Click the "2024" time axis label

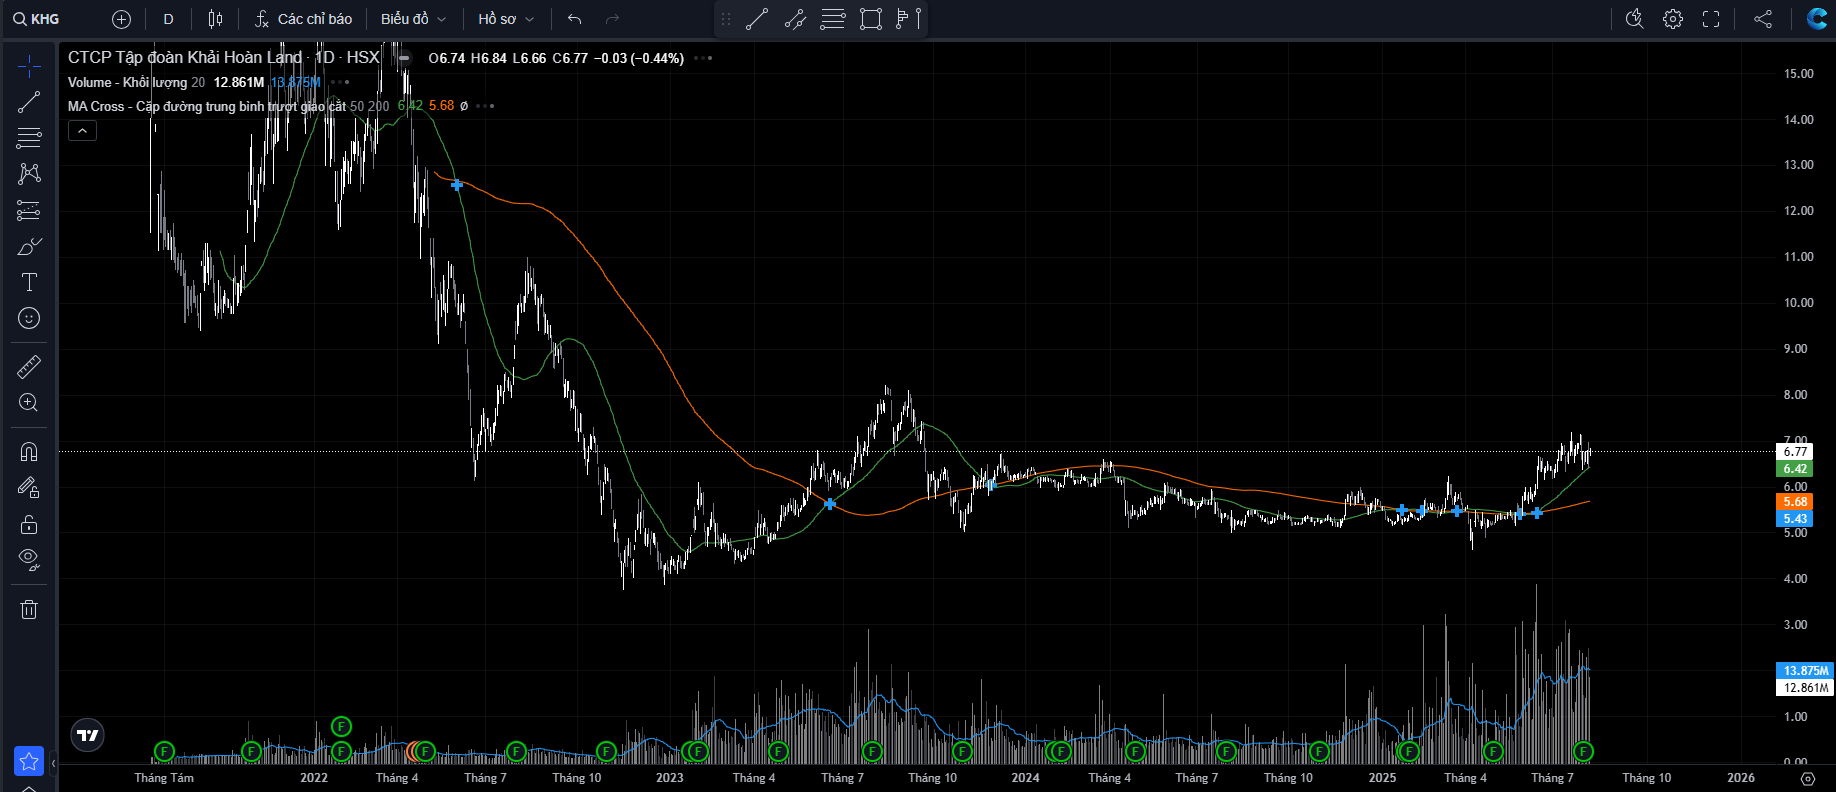pos(1025,778)
